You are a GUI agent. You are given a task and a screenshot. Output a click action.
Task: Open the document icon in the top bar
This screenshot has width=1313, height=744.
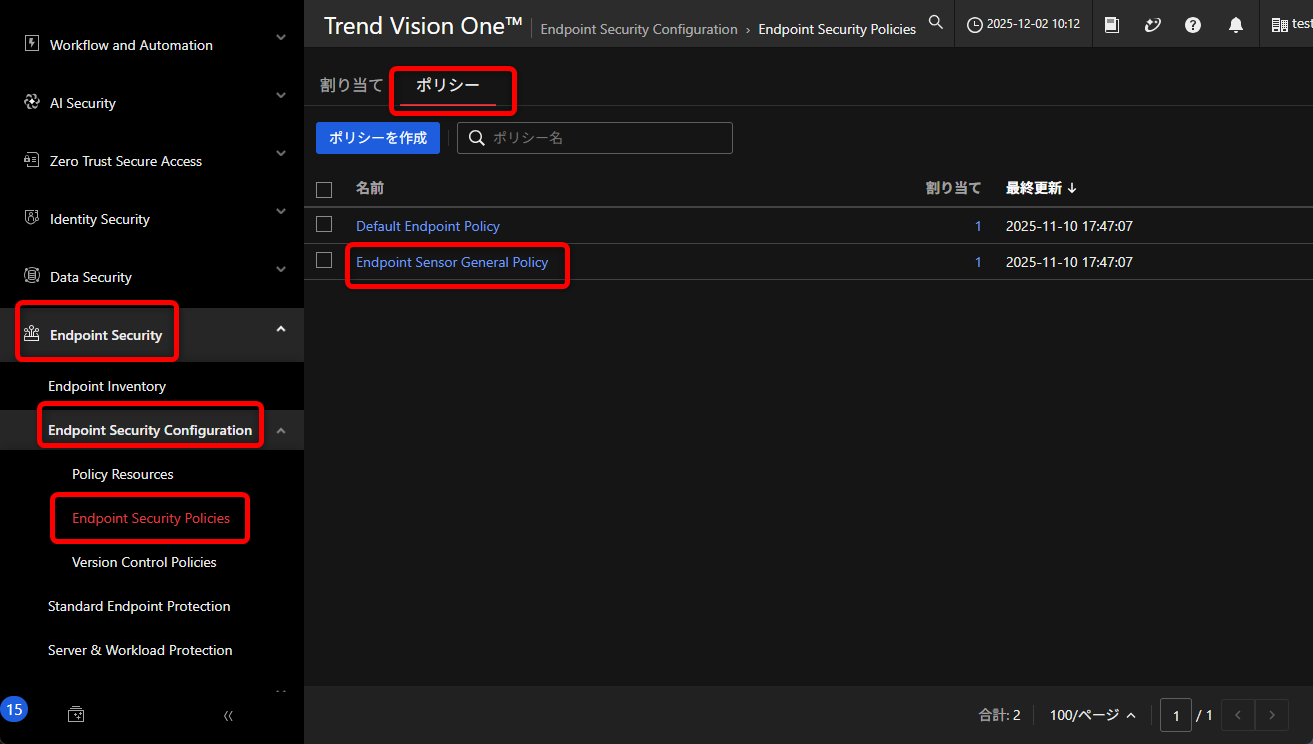tap(1112, 25)
